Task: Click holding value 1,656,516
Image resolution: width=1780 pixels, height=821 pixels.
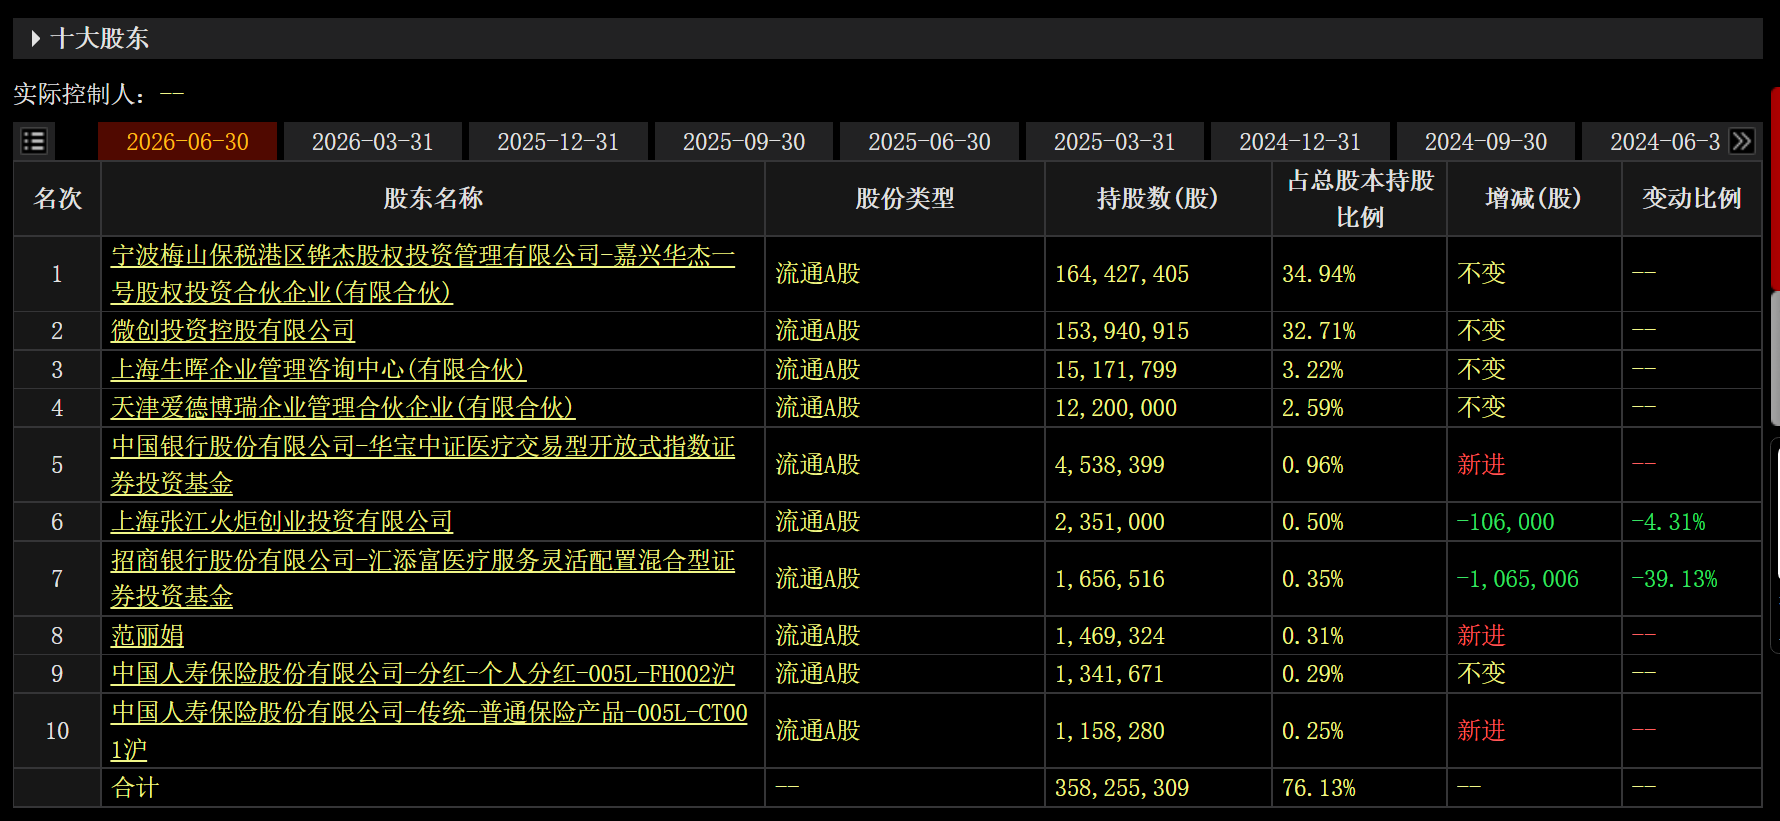Action: coord(1110,579)
